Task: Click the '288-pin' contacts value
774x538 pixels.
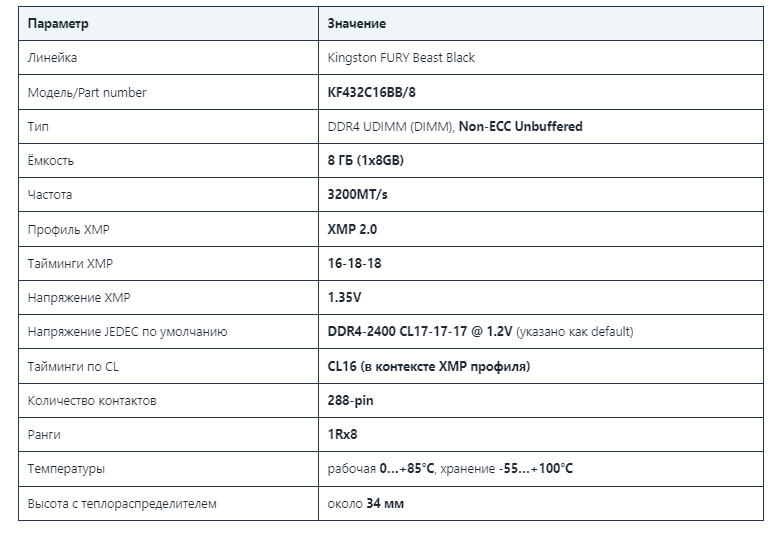Action: (350, 400)
